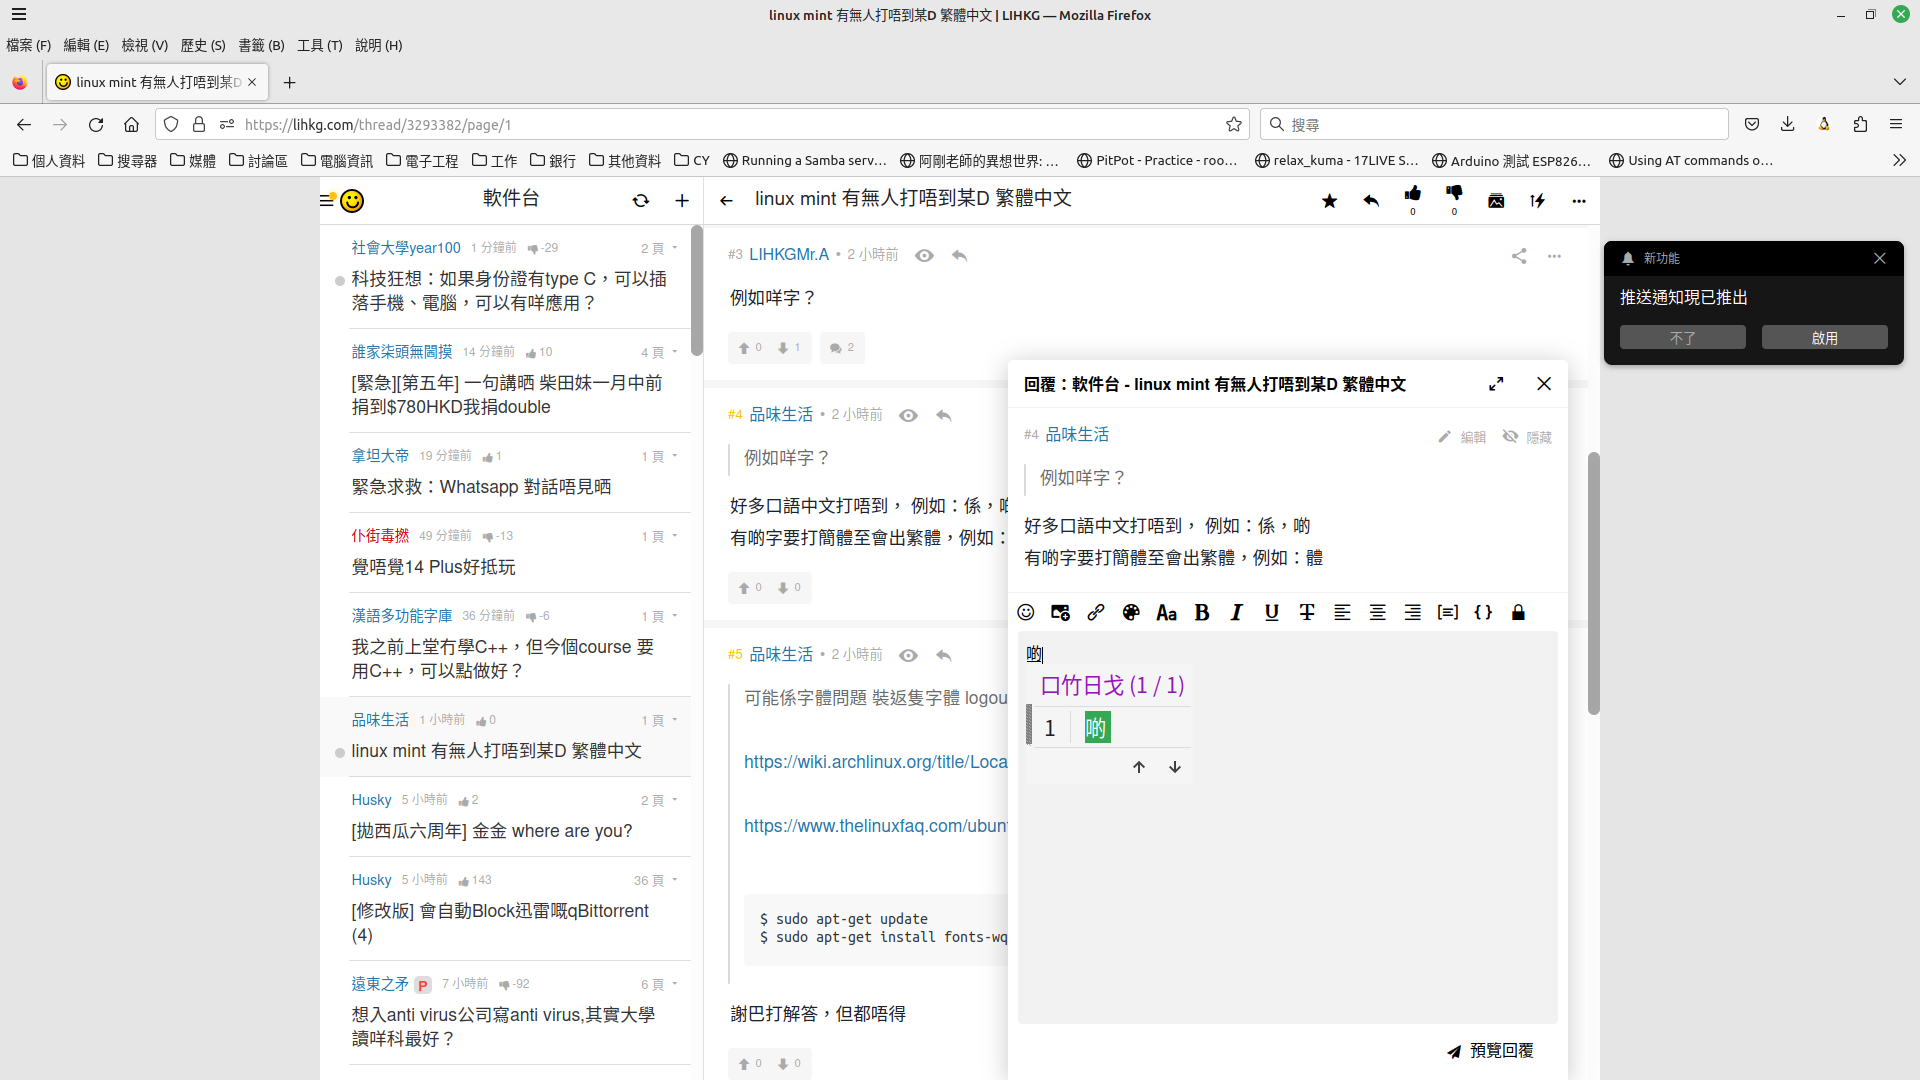Screen dimensions: 1920x1080
Task: Click the thread page vertical scrollbar
Action: click(x=1593, y=583)
